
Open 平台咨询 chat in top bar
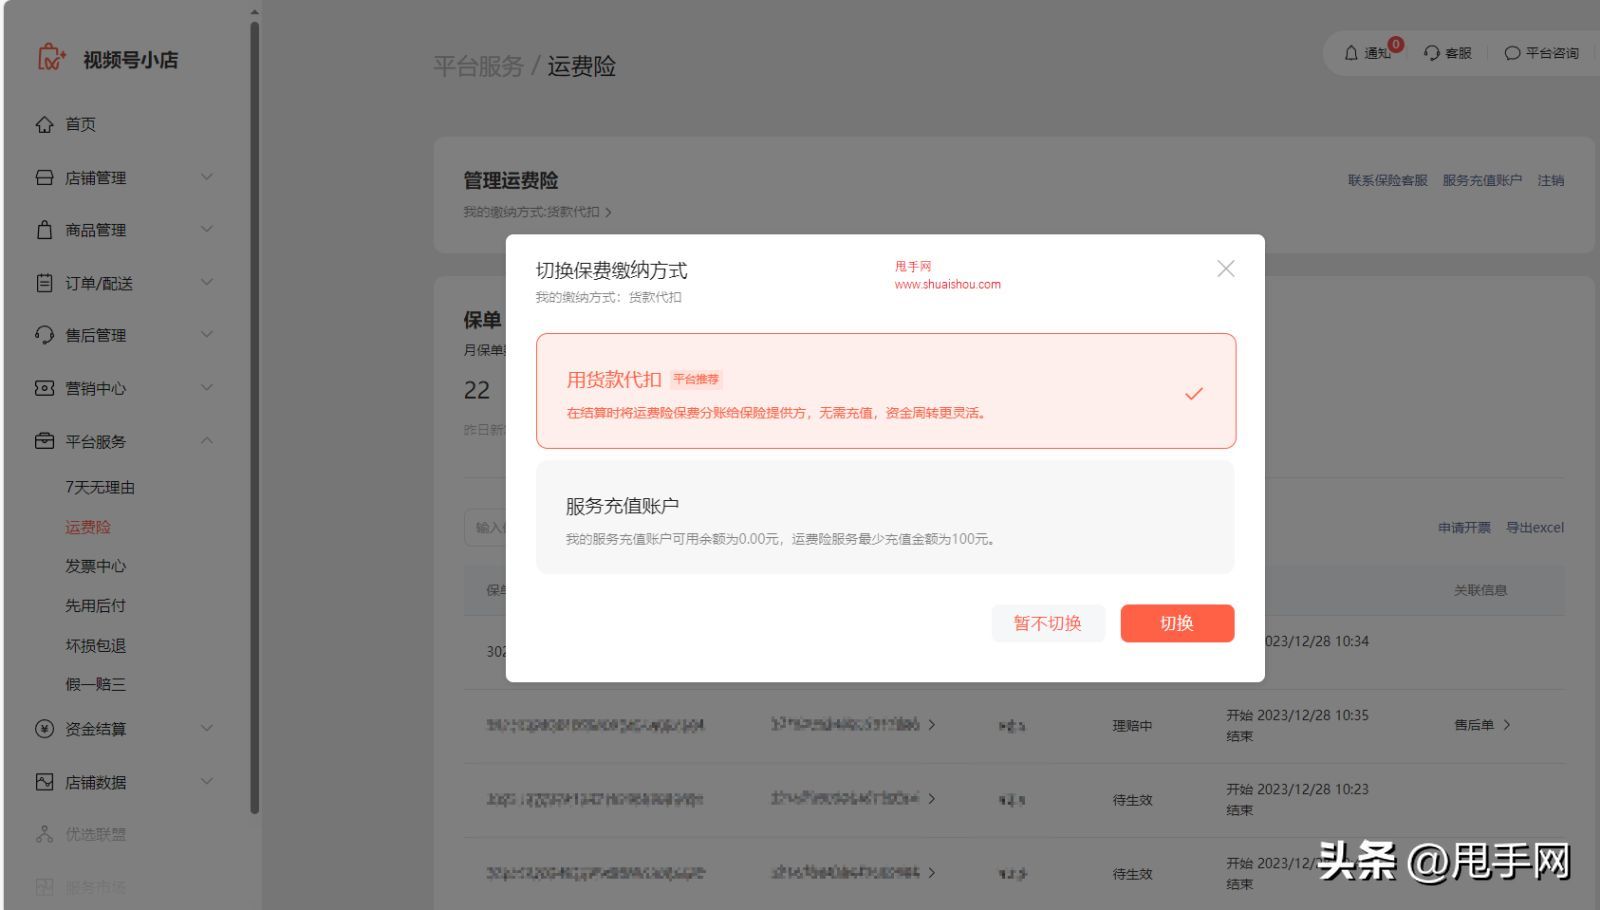click(1541, 53)
